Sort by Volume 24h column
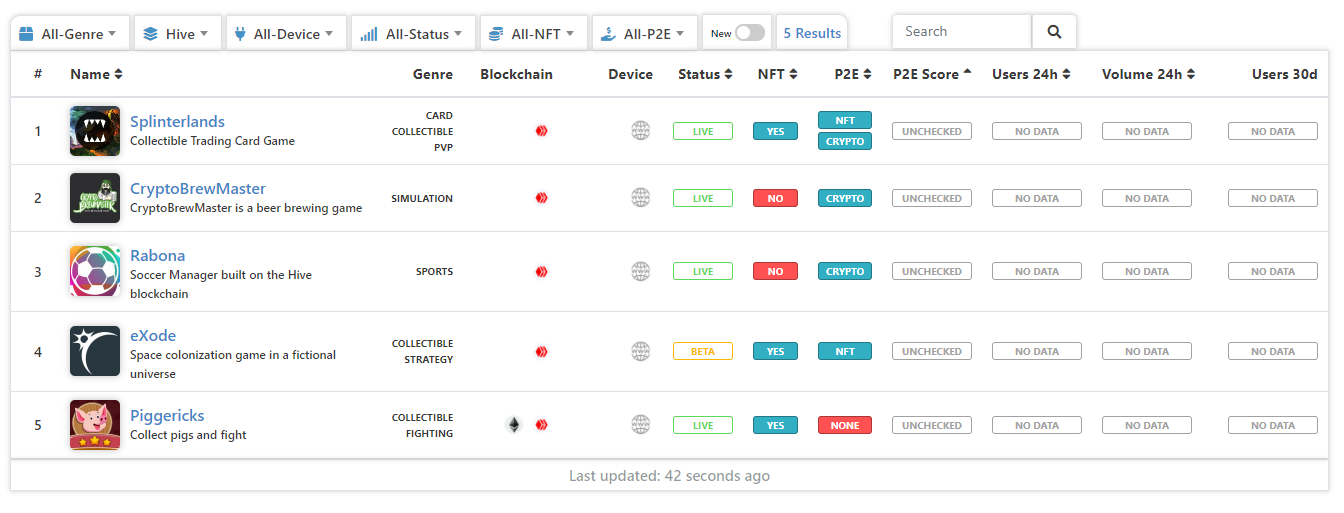Viewport: 1344px width, 513px height. click(x=1148, y=74)
